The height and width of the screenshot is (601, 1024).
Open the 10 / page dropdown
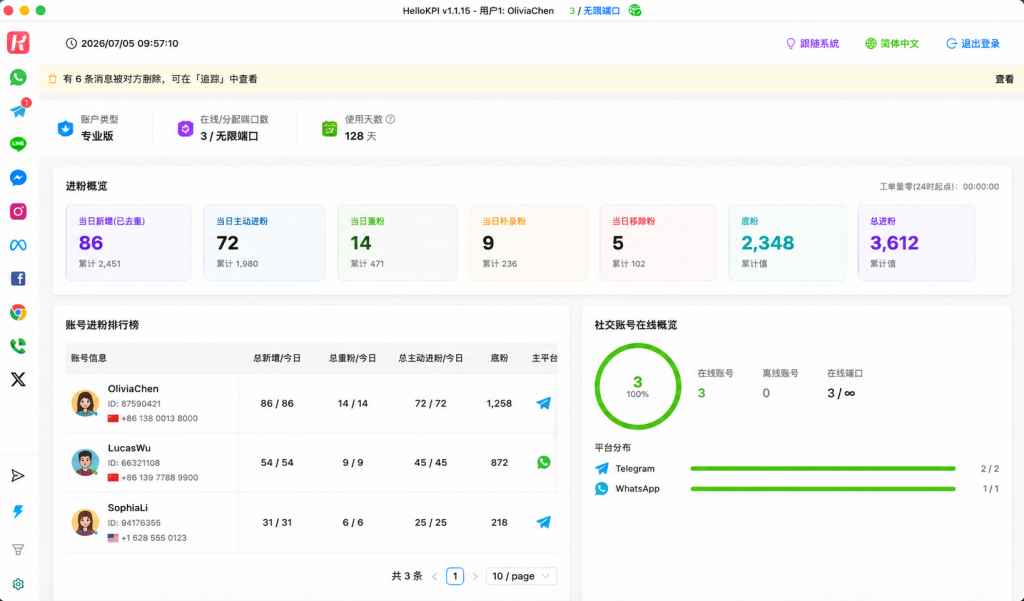coord(521,576)
